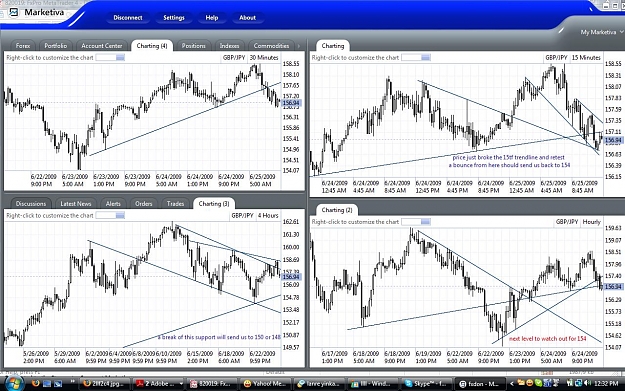625x391 pixels.
Task: Select the Charting (3) tab
Action: point(214,204)
